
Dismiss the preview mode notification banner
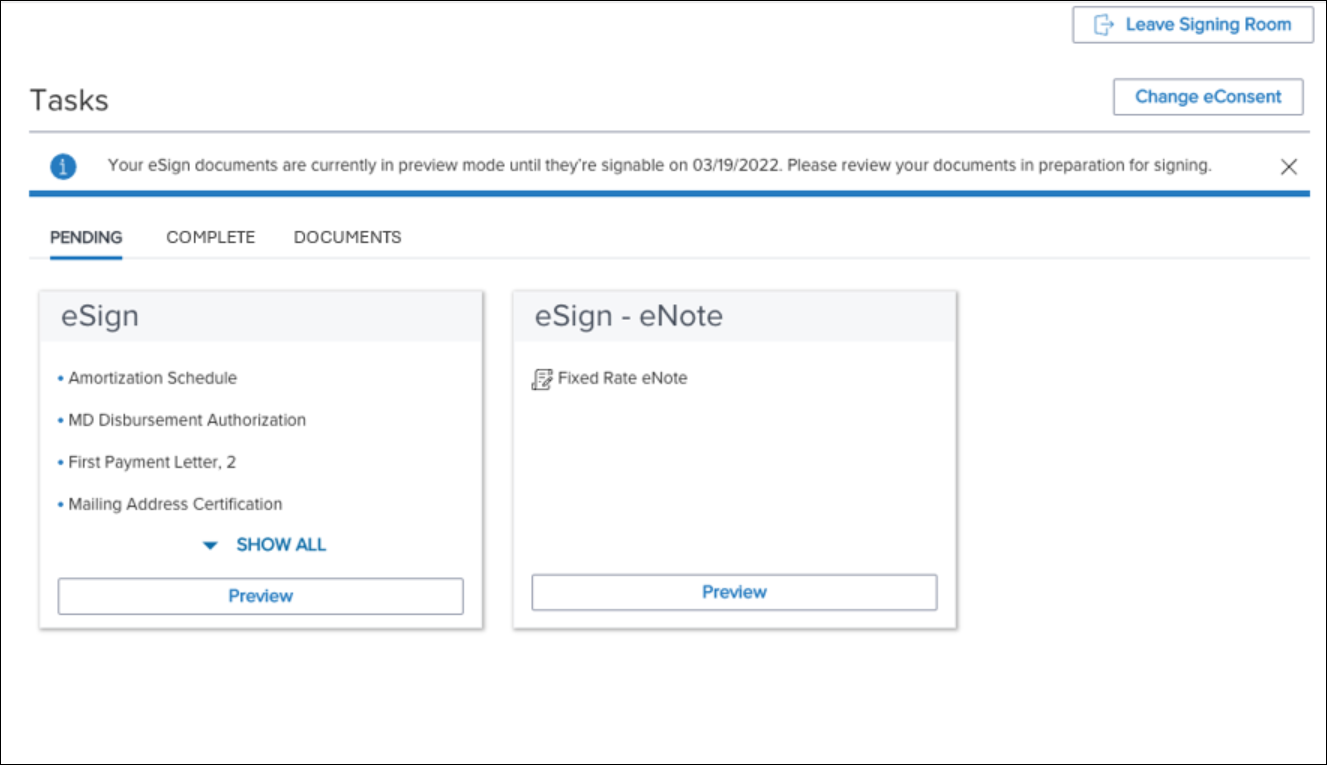(x=1291, y=164)
